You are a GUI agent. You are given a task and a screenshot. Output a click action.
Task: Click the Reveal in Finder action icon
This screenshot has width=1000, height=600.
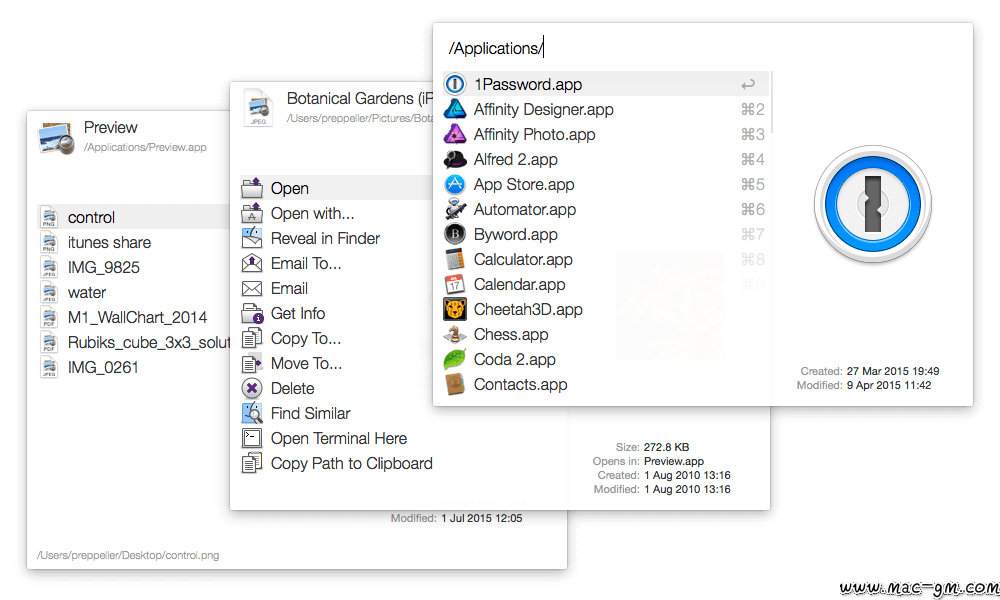[252, 238]
